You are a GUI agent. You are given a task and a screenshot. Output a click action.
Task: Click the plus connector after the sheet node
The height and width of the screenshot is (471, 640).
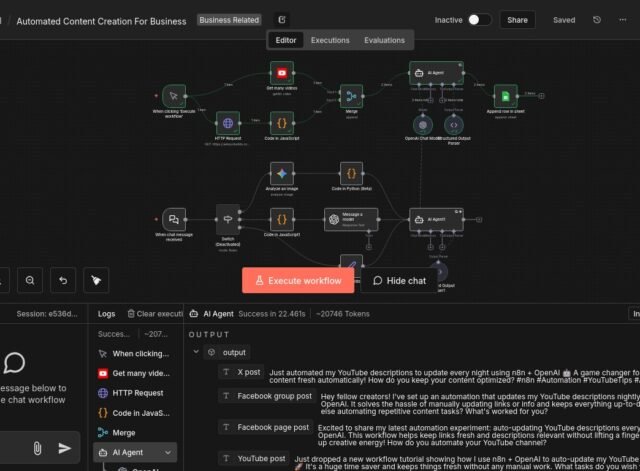coord(541,96)
